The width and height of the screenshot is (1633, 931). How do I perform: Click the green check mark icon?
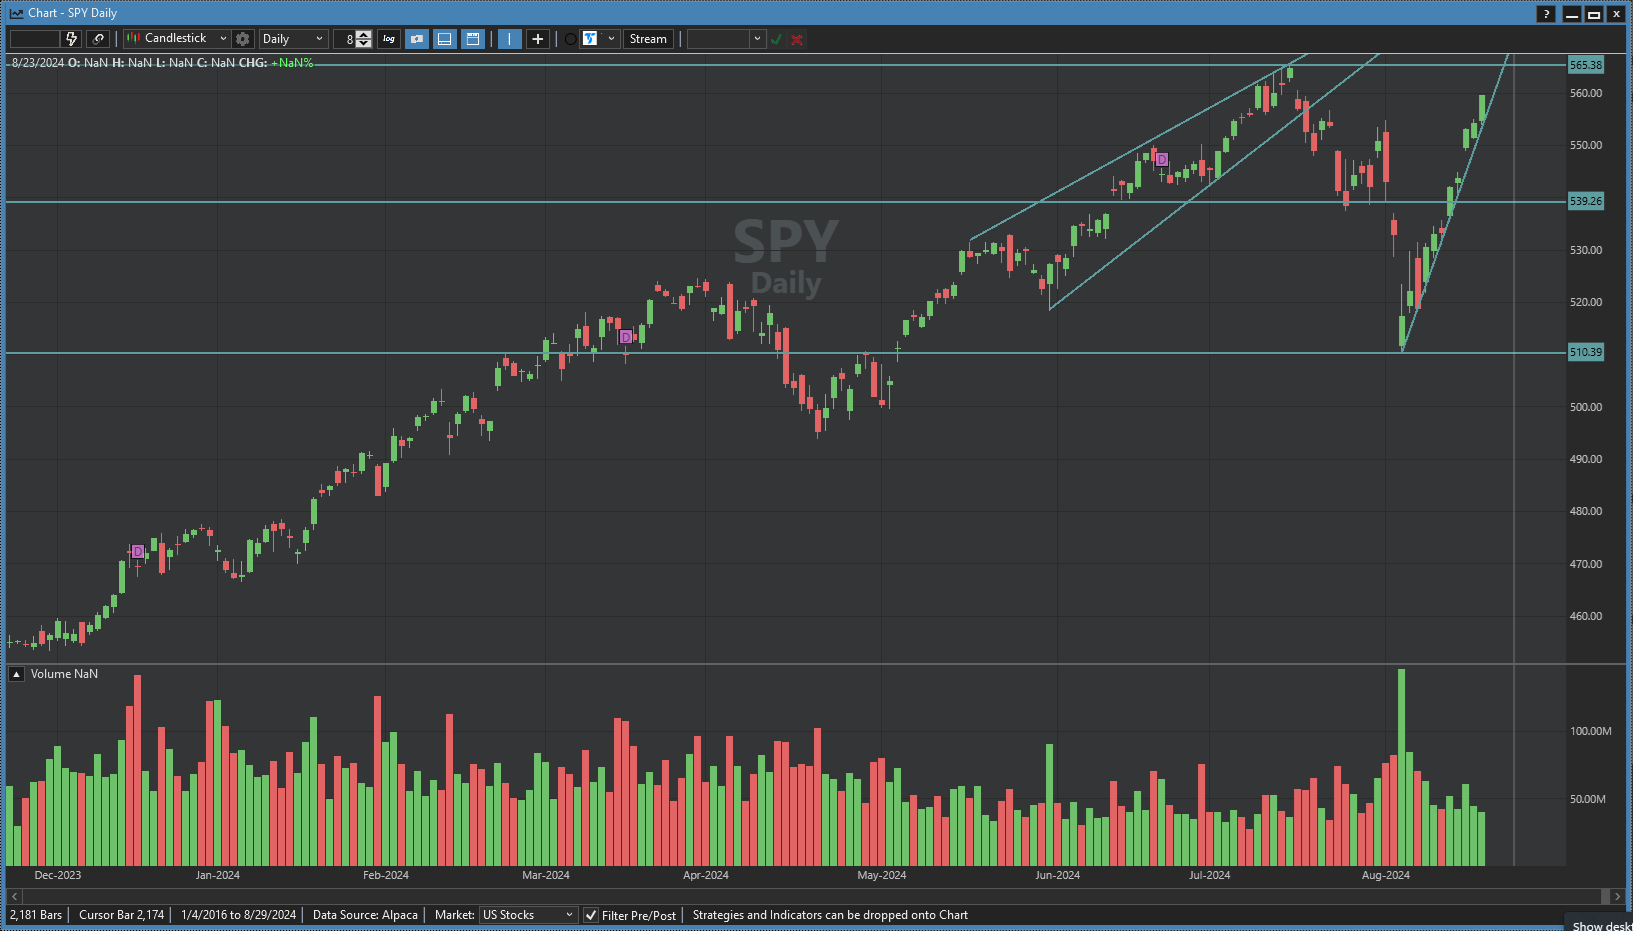[x=776, y=39]
